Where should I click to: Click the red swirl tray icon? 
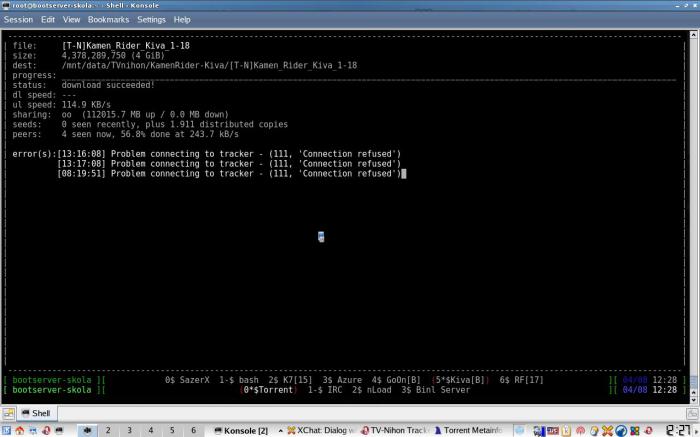[648, 431]
